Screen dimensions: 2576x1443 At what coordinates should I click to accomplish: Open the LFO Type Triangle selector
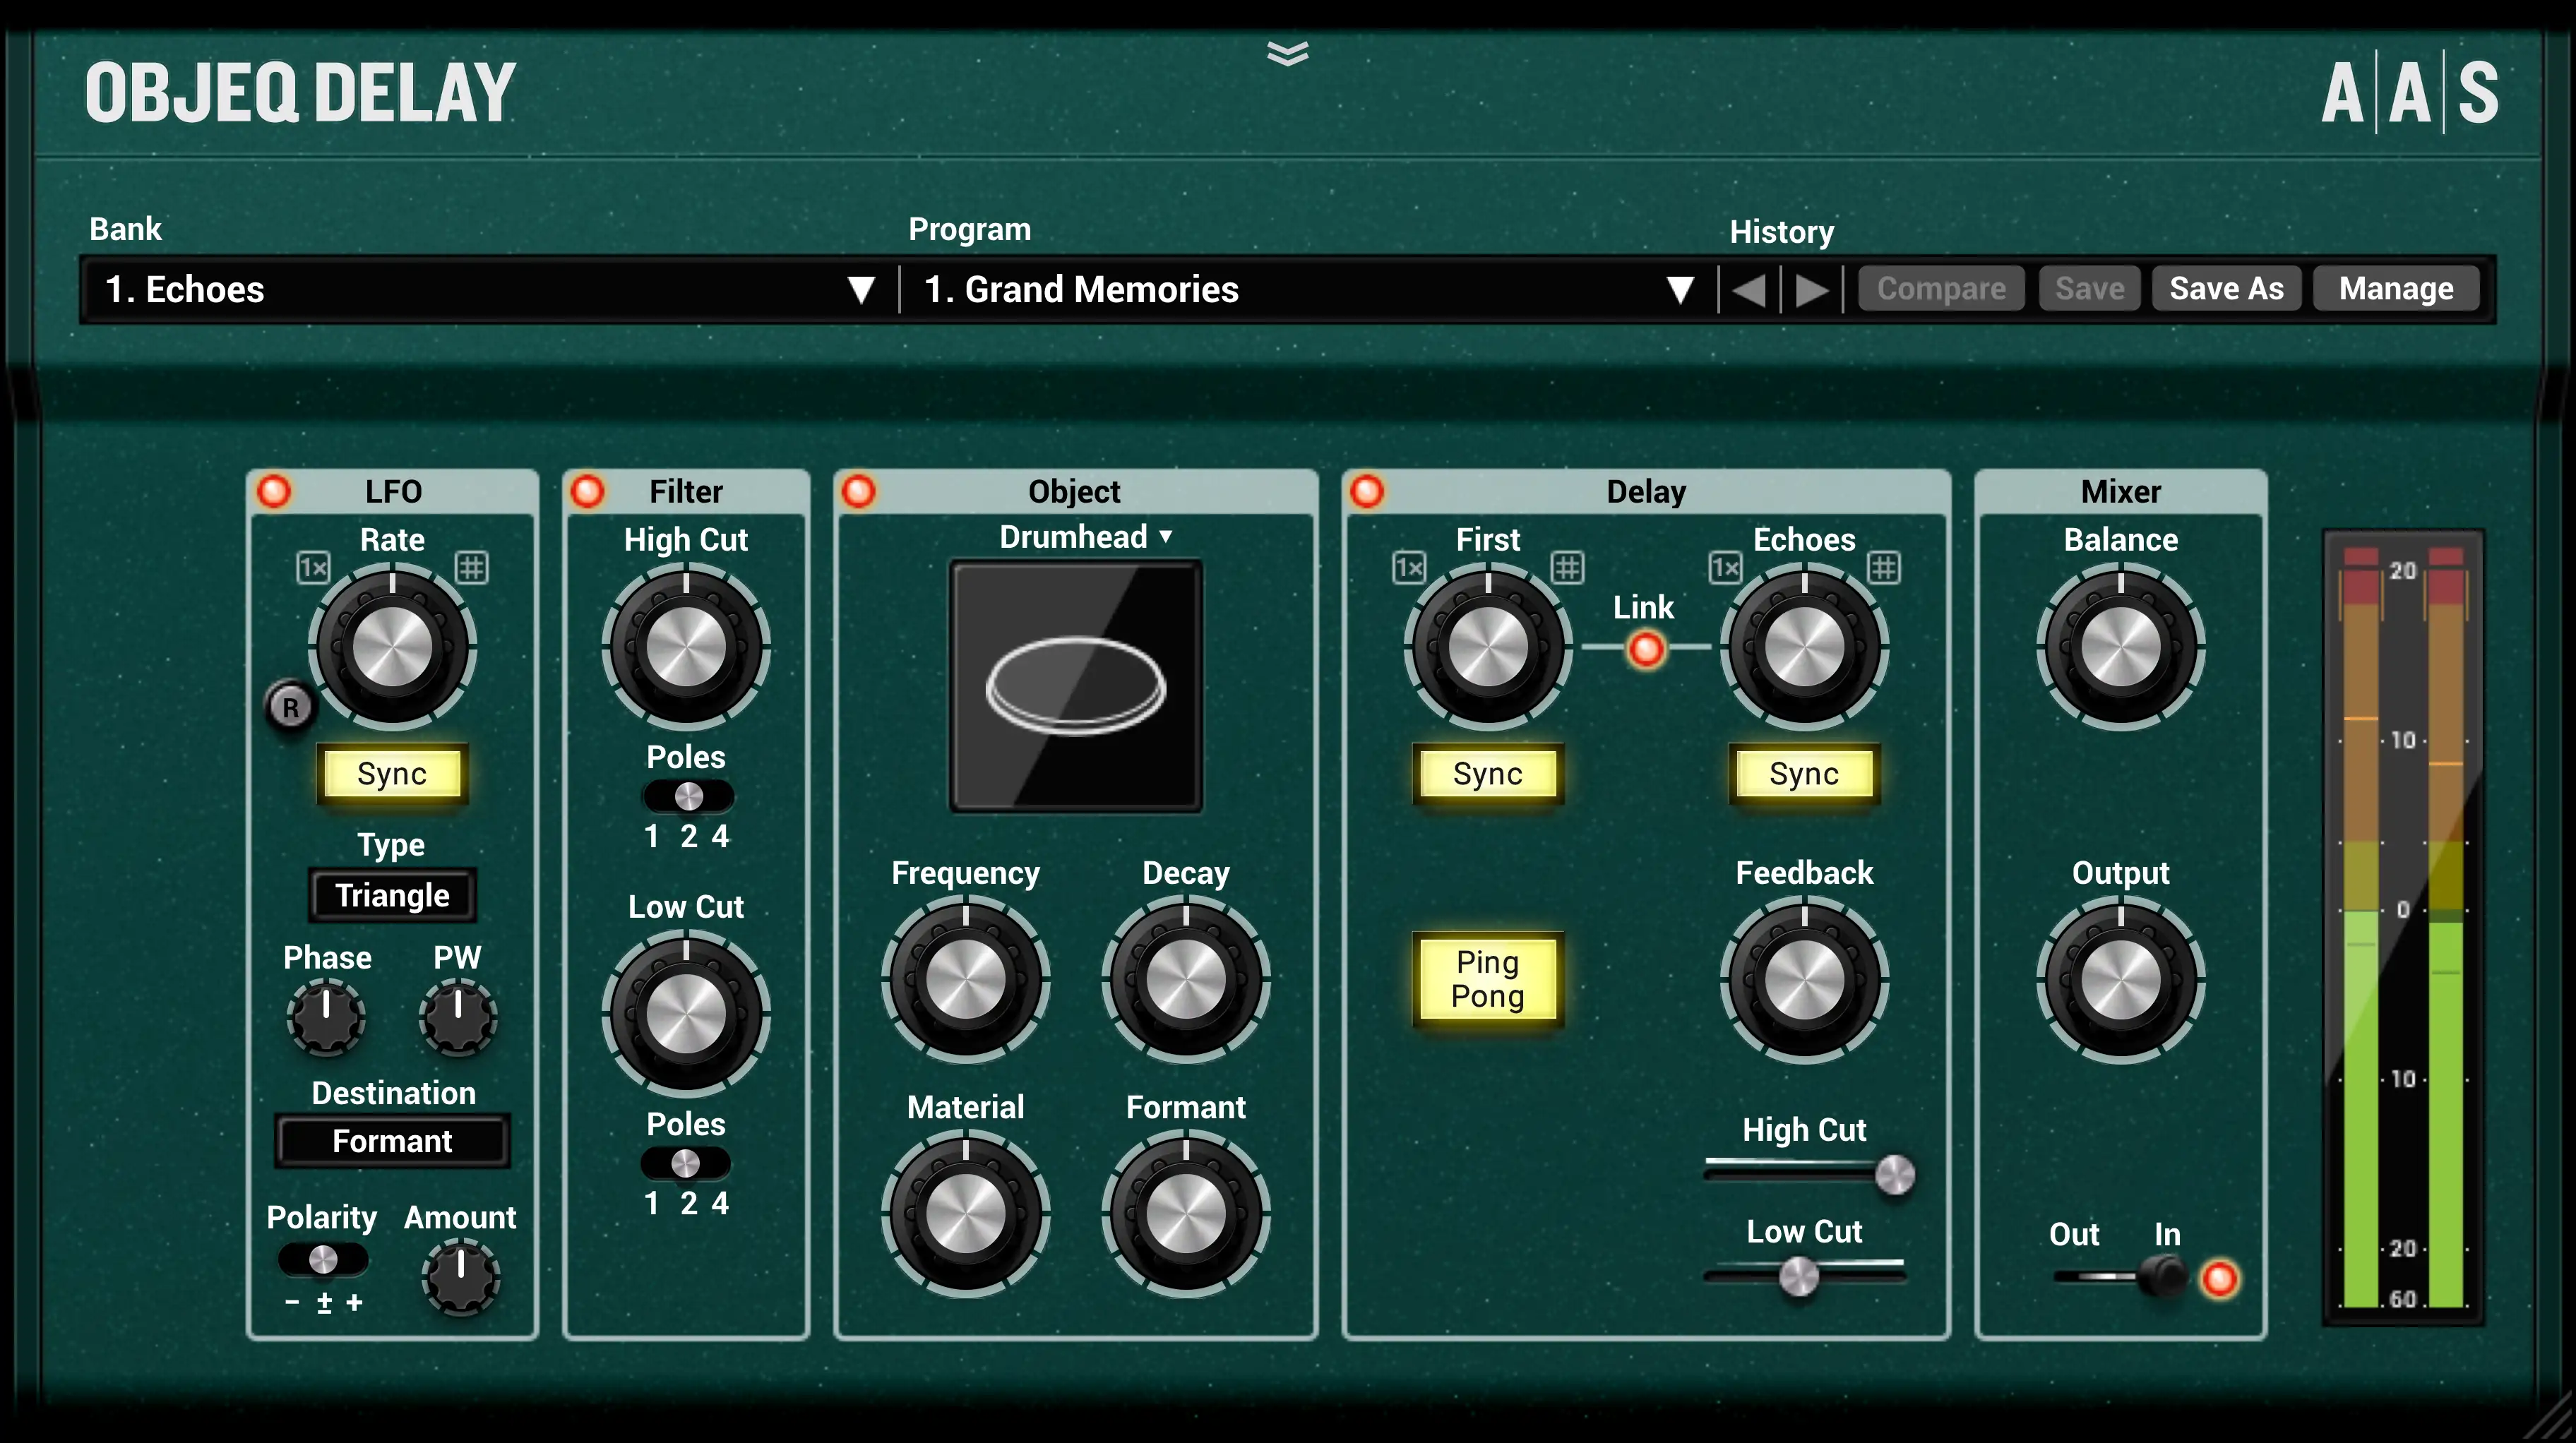(x=392, y=895)
